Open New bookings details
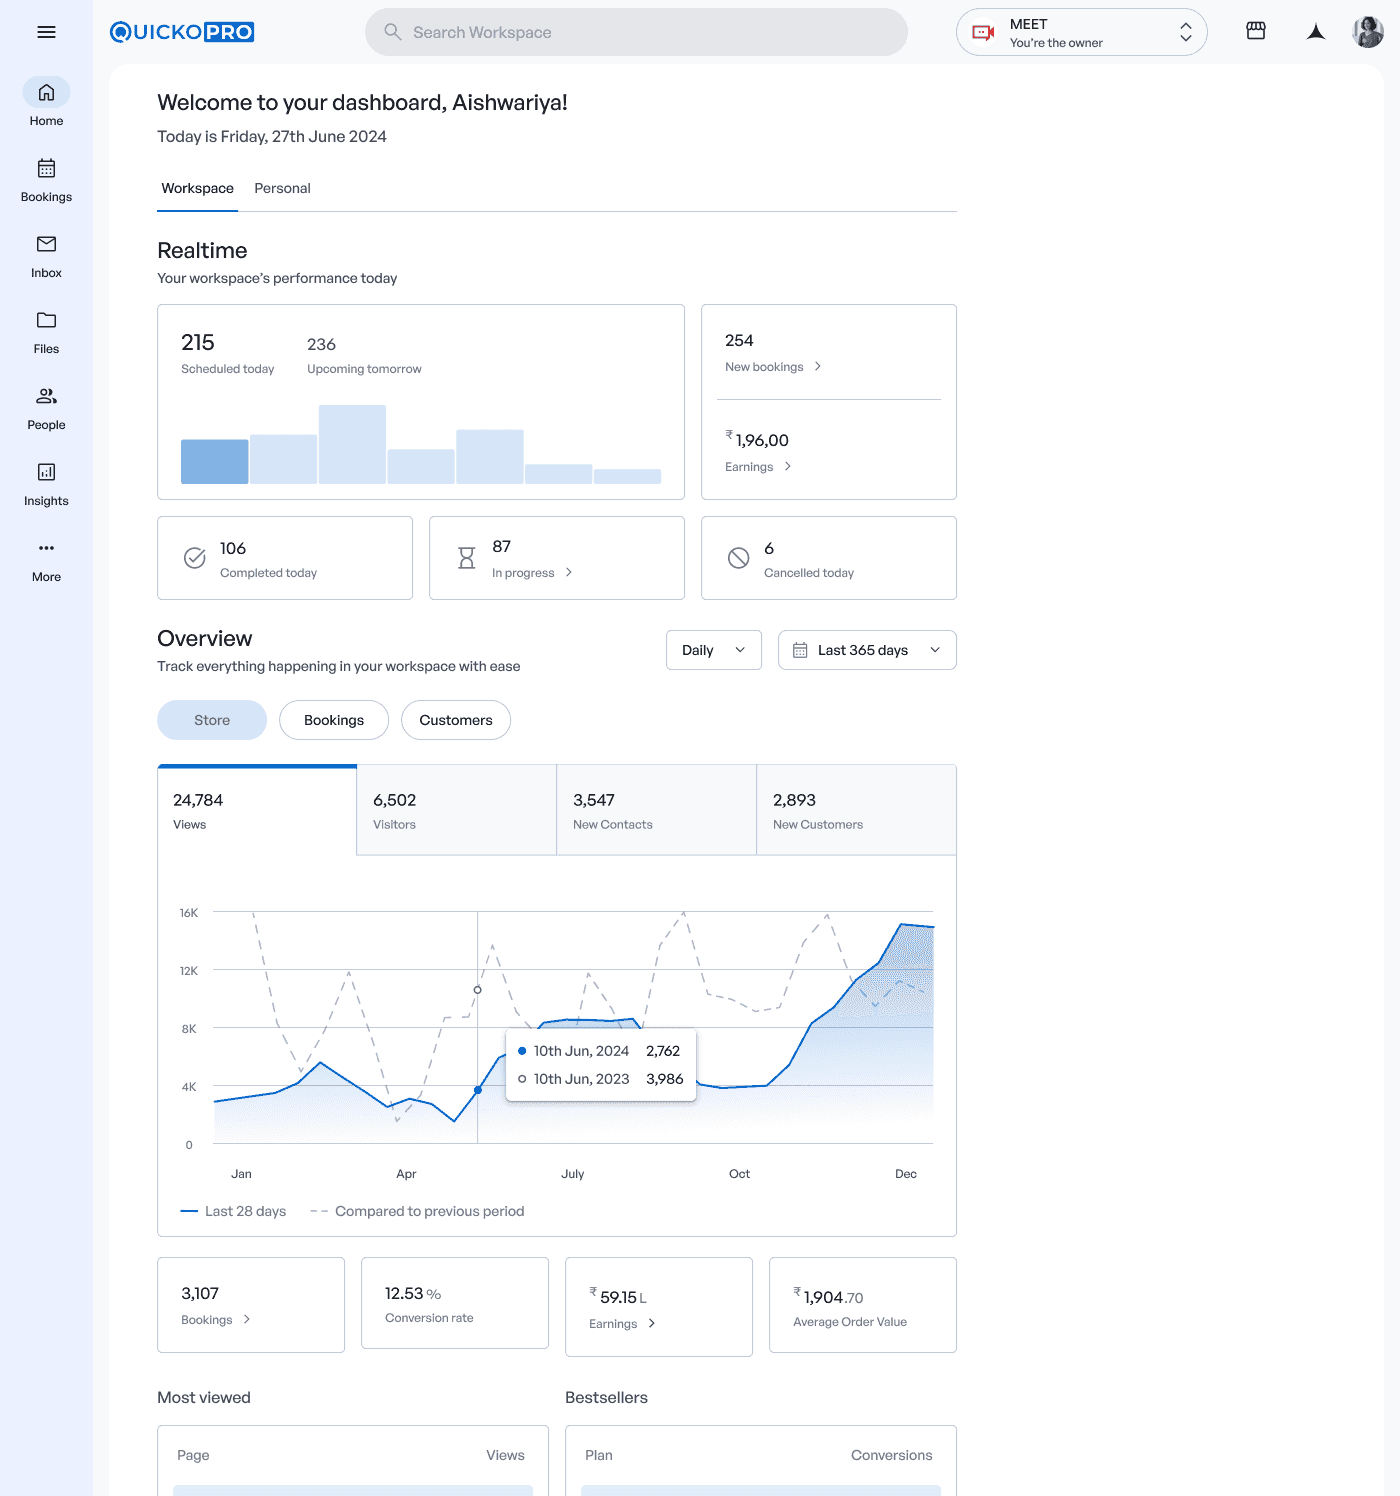Screen dimensions: 1400x1496 [x=772, y=366]
